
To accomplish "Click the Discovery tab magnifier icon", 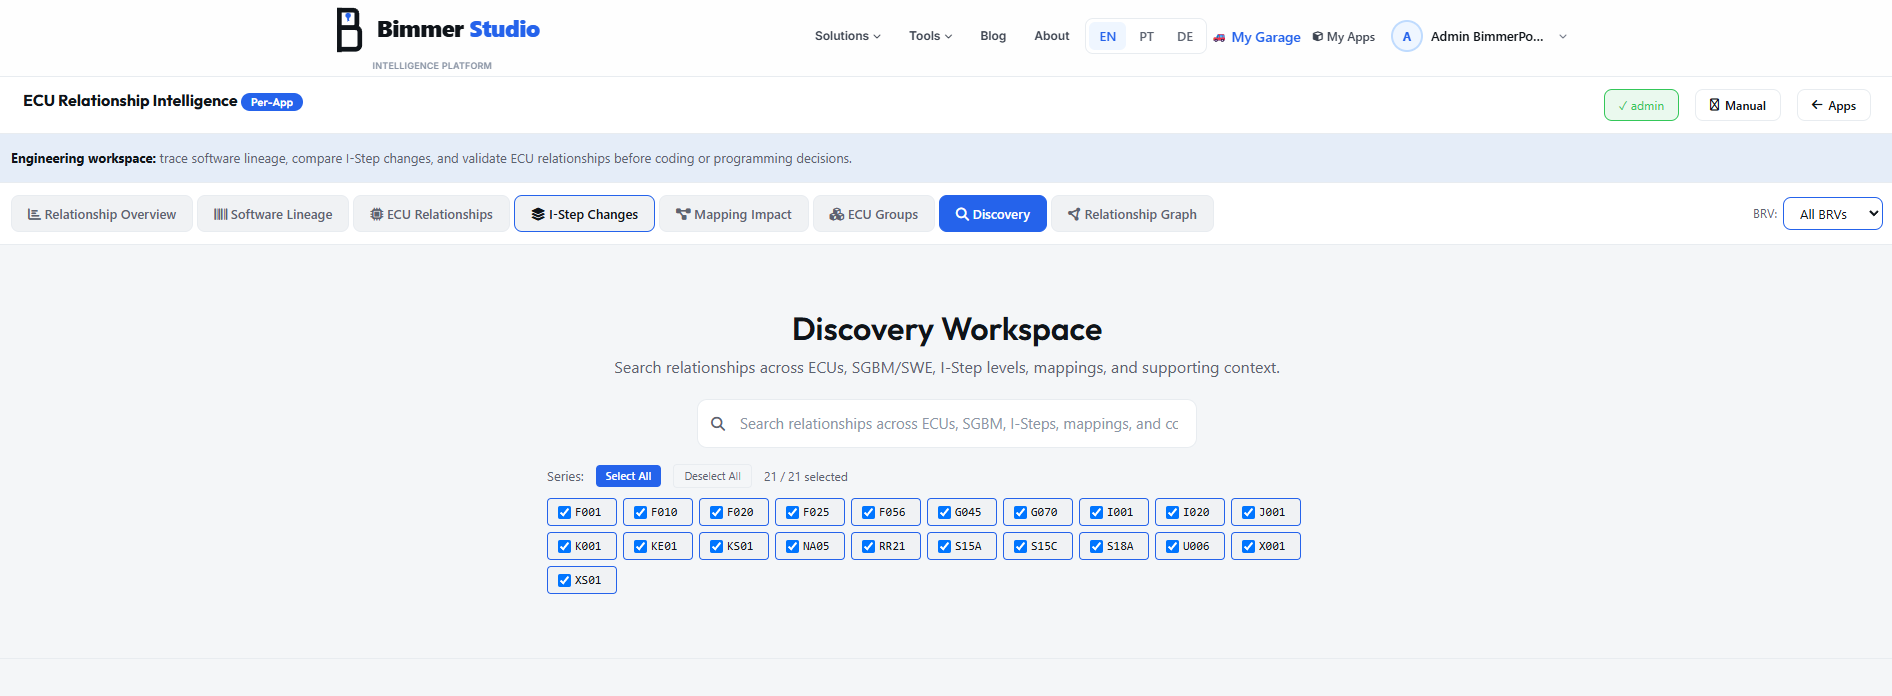I will tap(962, 214).
